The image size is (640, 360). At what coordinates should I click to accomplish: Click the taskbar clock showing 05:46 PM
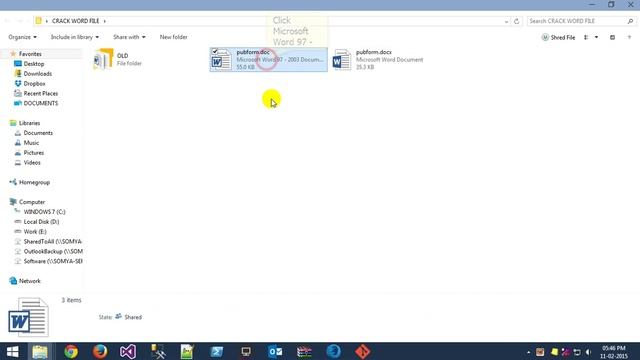613,352
